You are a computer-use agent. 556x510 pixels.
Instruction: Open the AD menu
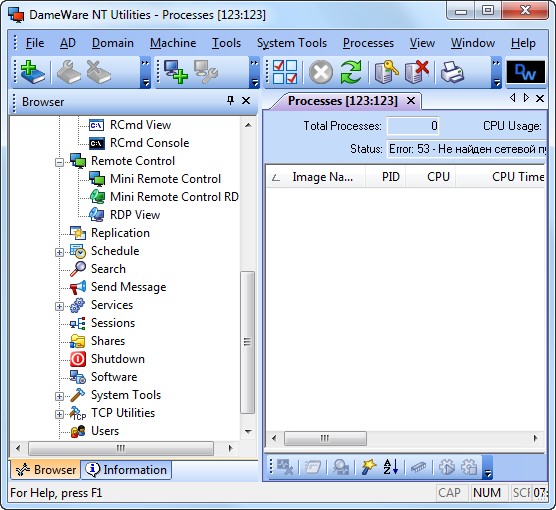tap(68, 43)
